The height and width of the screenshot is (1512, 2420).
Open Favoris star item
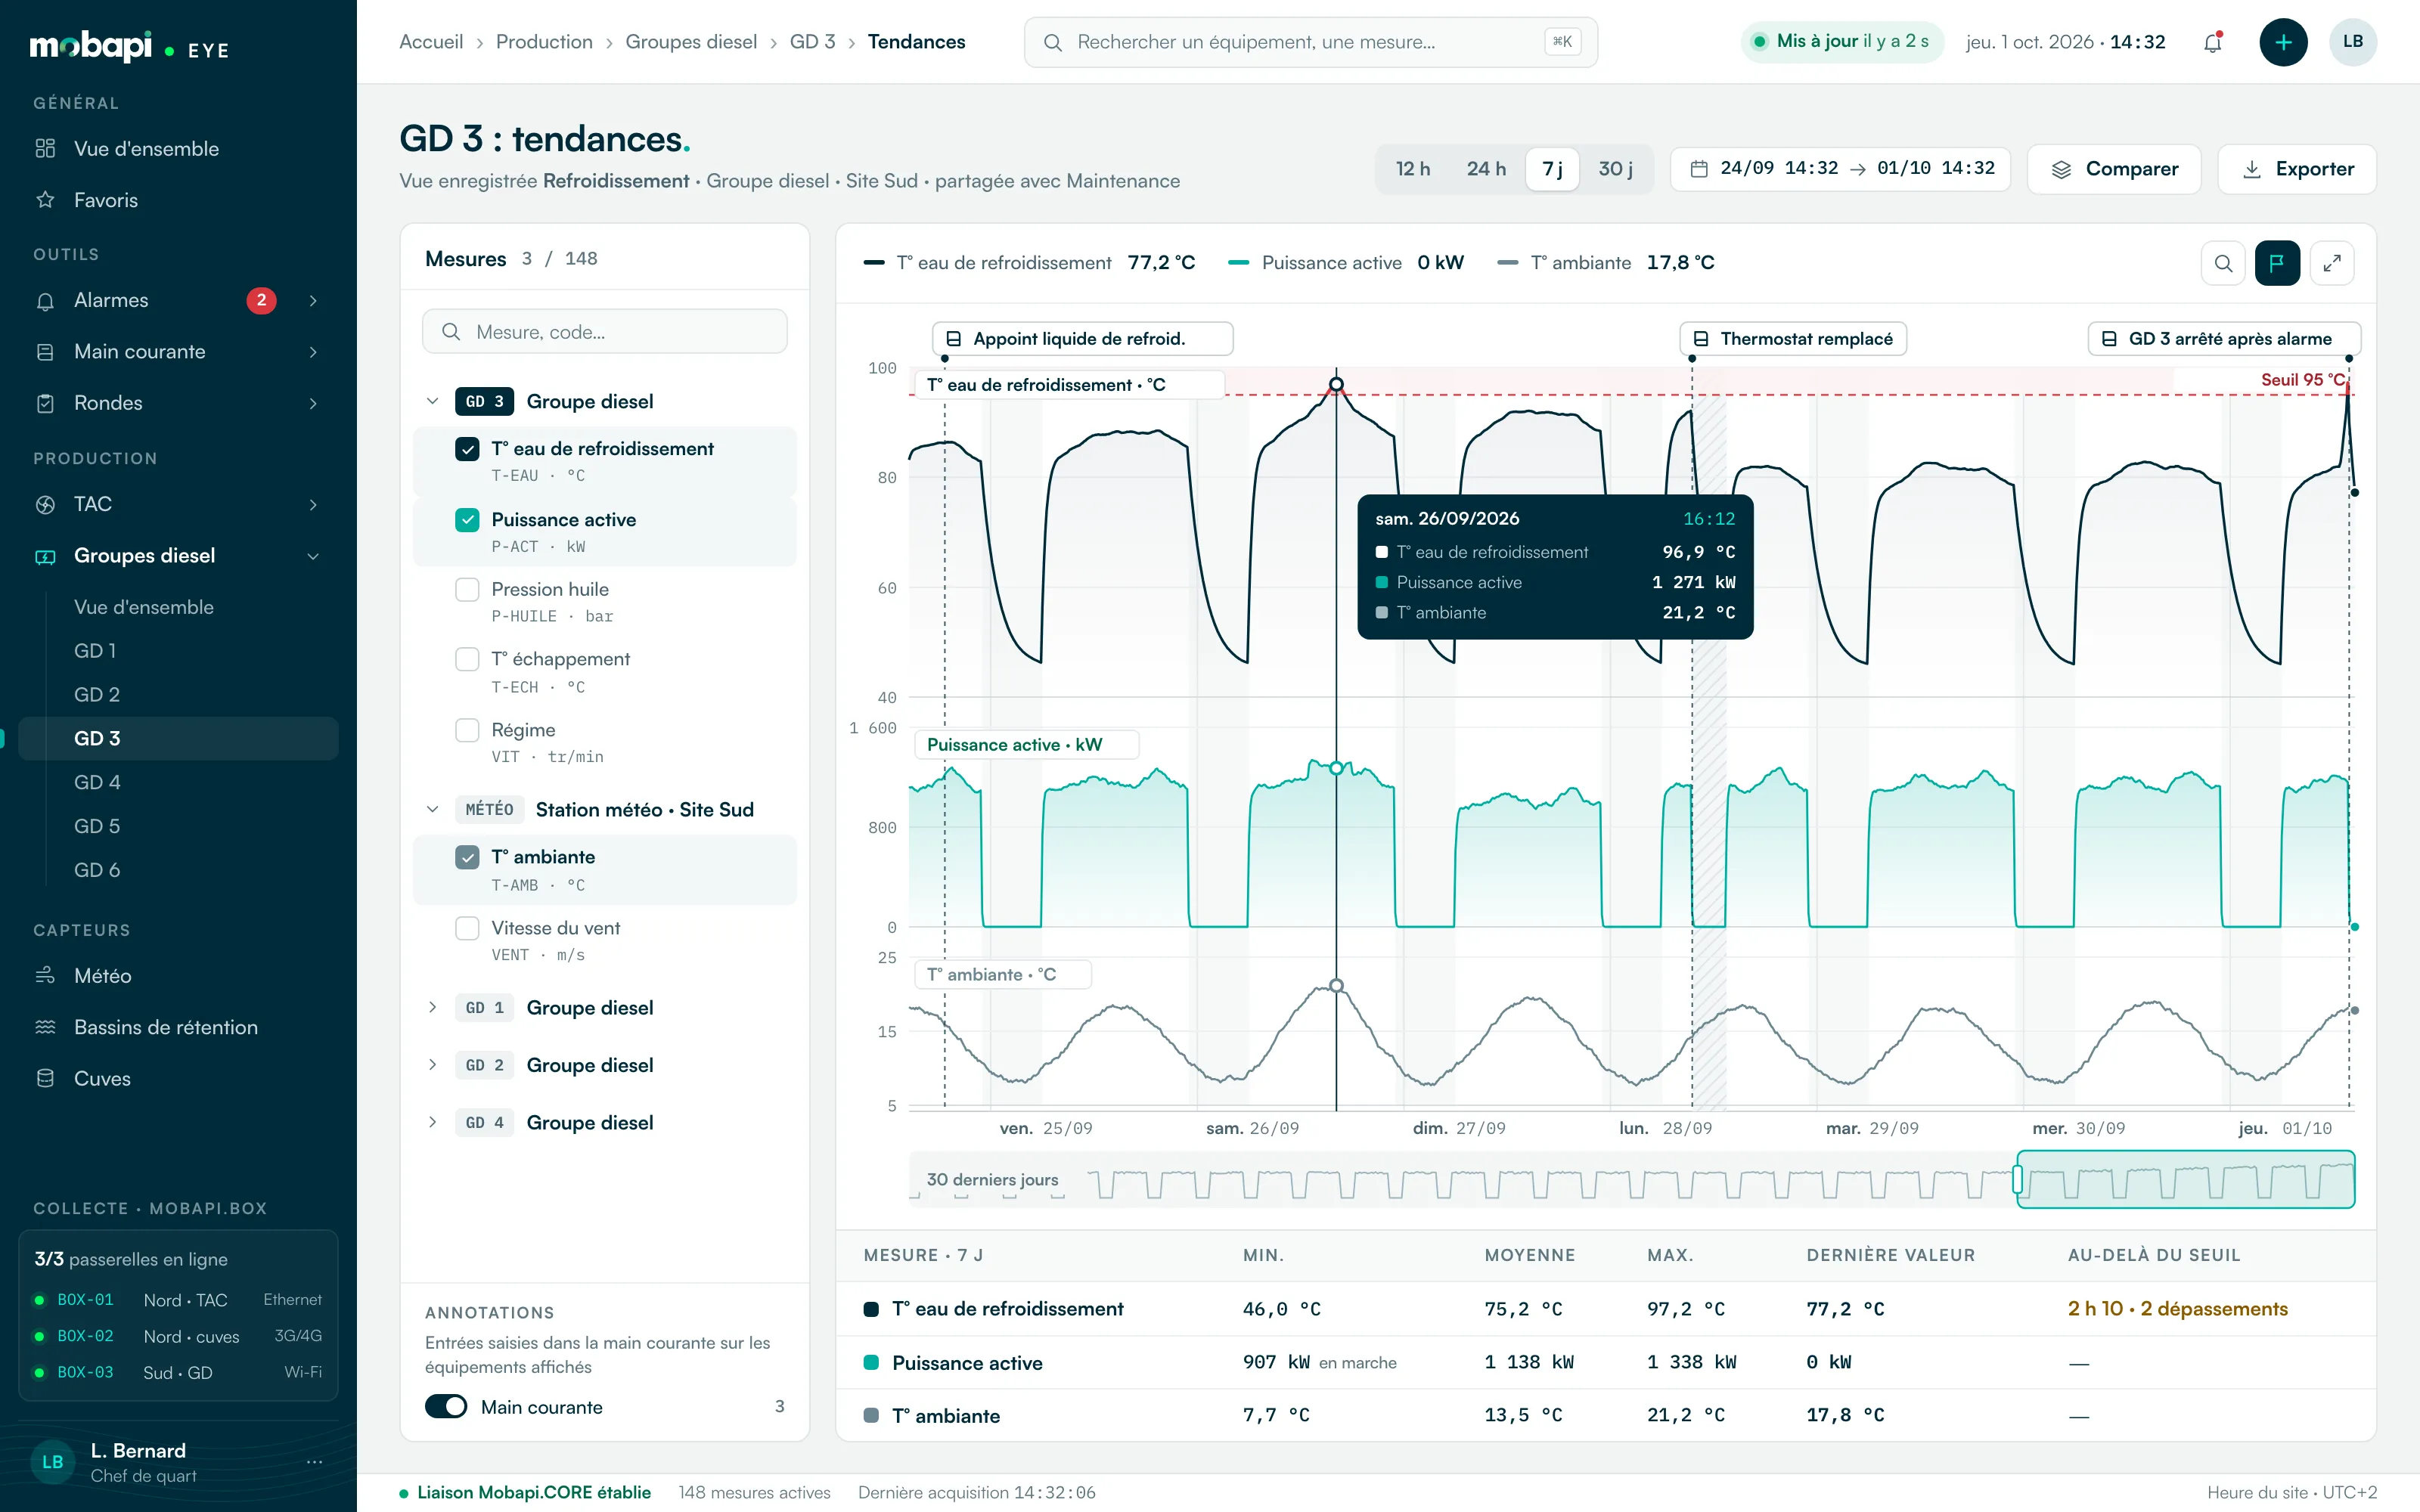(178, 200)
